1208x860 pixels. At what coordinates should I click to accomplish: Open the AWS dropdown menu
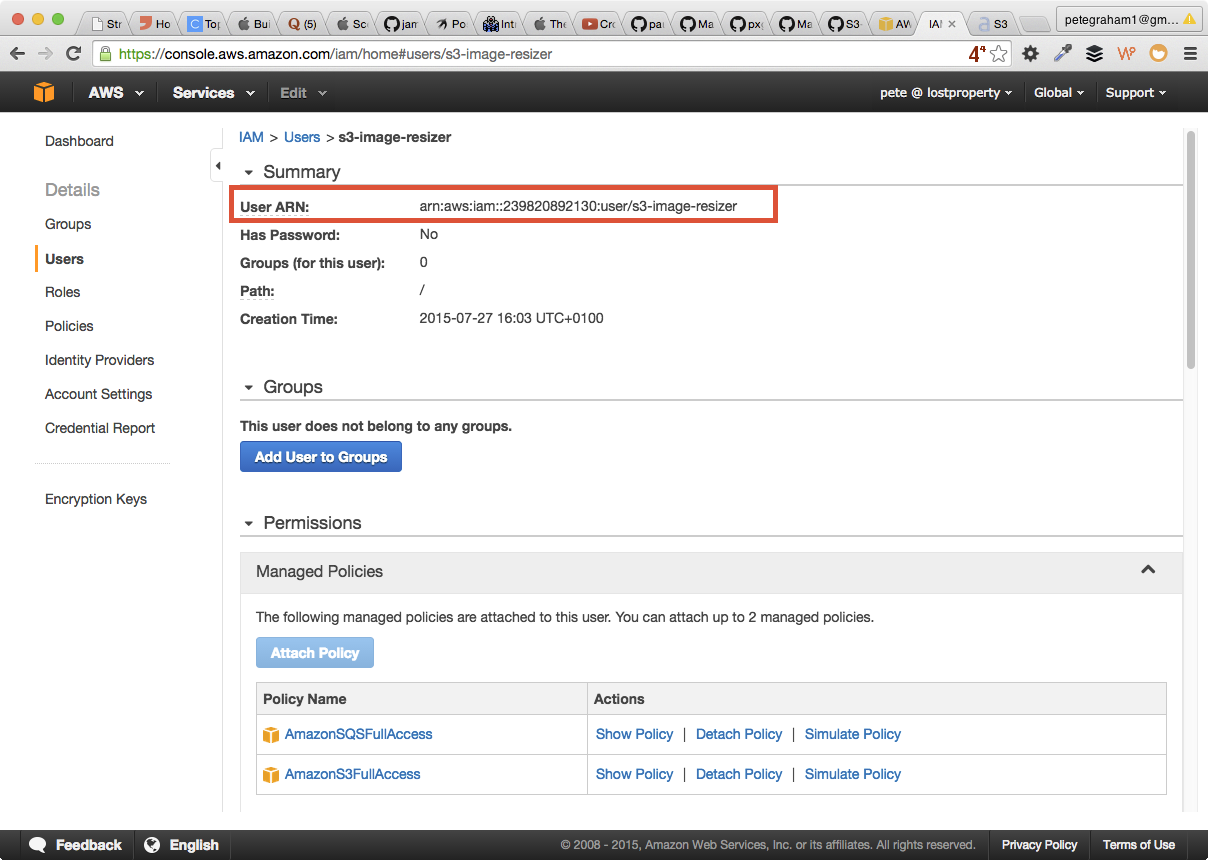coord(116,92)
